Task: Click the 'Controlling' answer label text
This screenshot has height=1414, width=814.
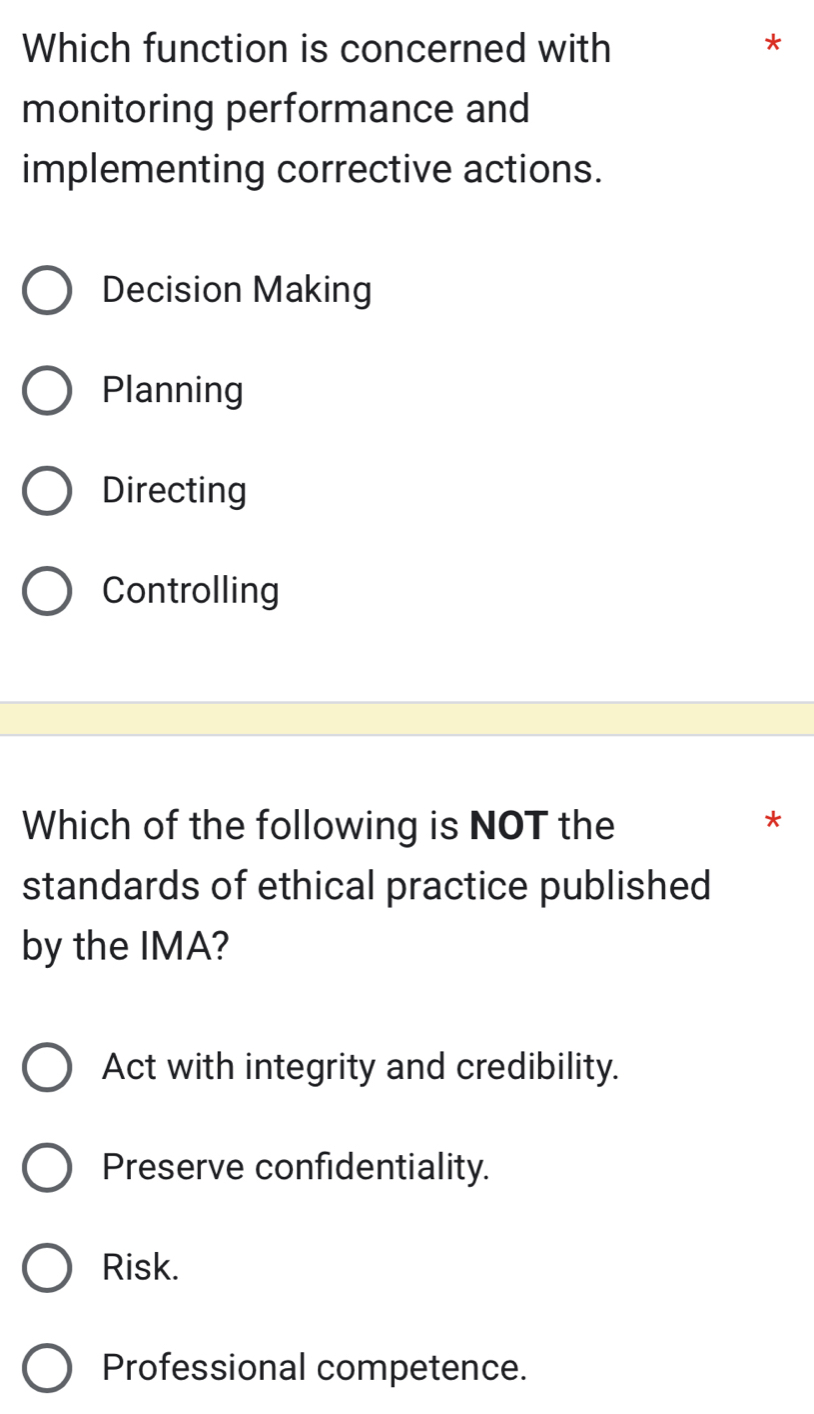Action: [191, 591]
